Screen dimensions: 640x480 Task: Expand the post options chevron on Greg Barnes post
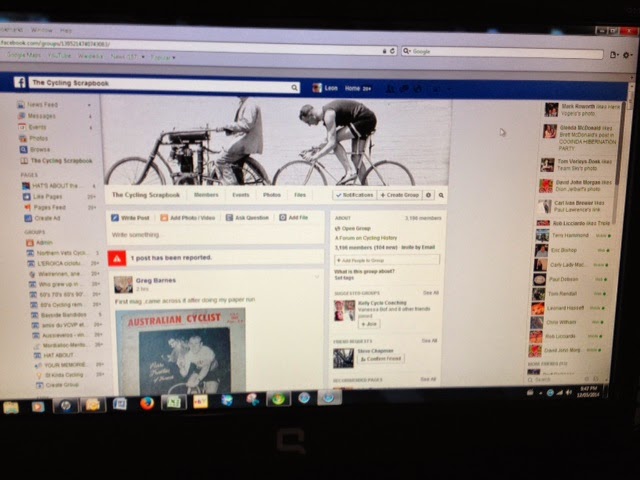317,278
